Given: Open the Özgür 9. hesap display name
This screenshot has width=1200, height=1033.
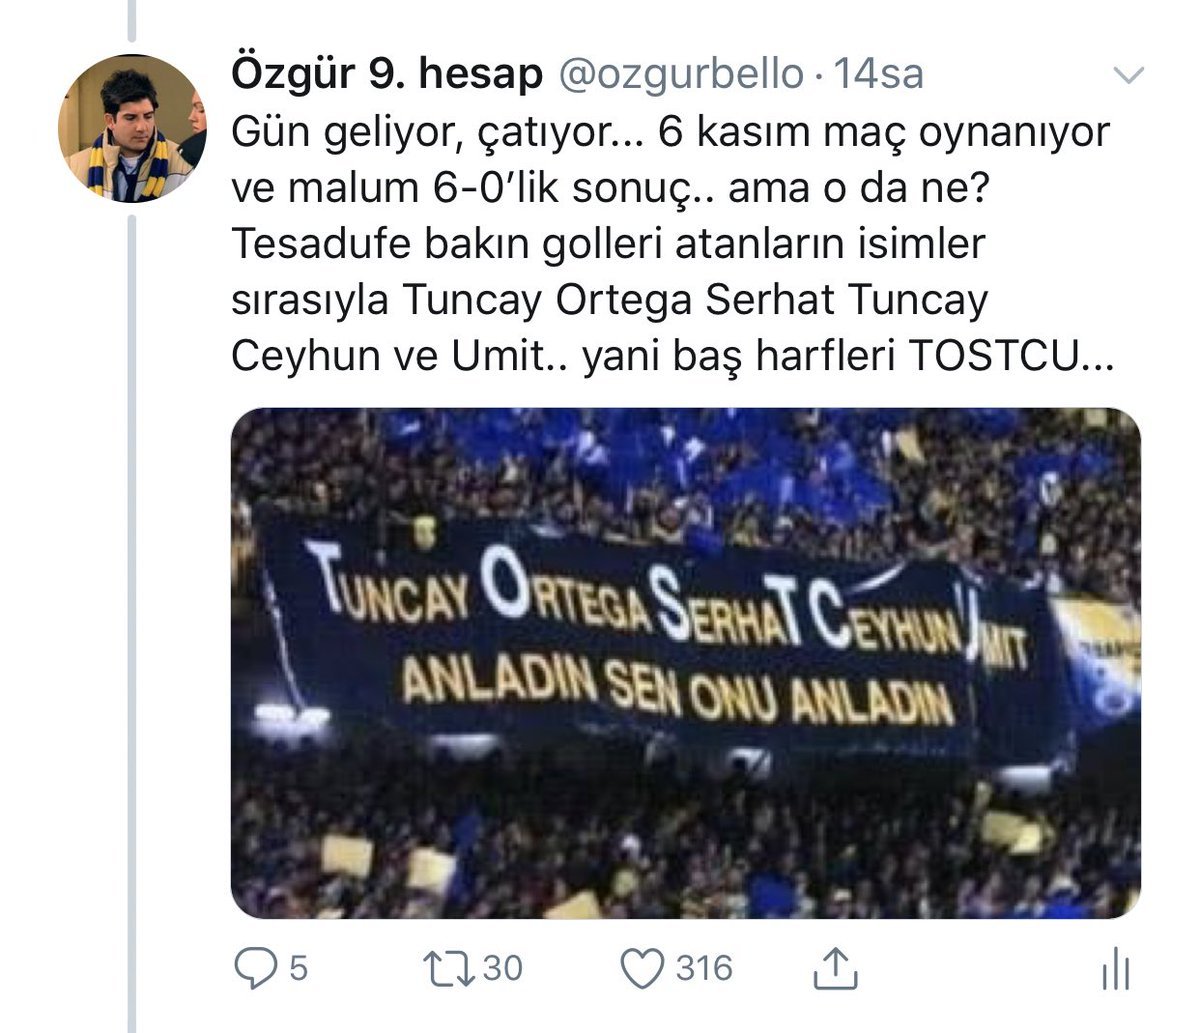Looking at the screenshot, I should 386,75.
